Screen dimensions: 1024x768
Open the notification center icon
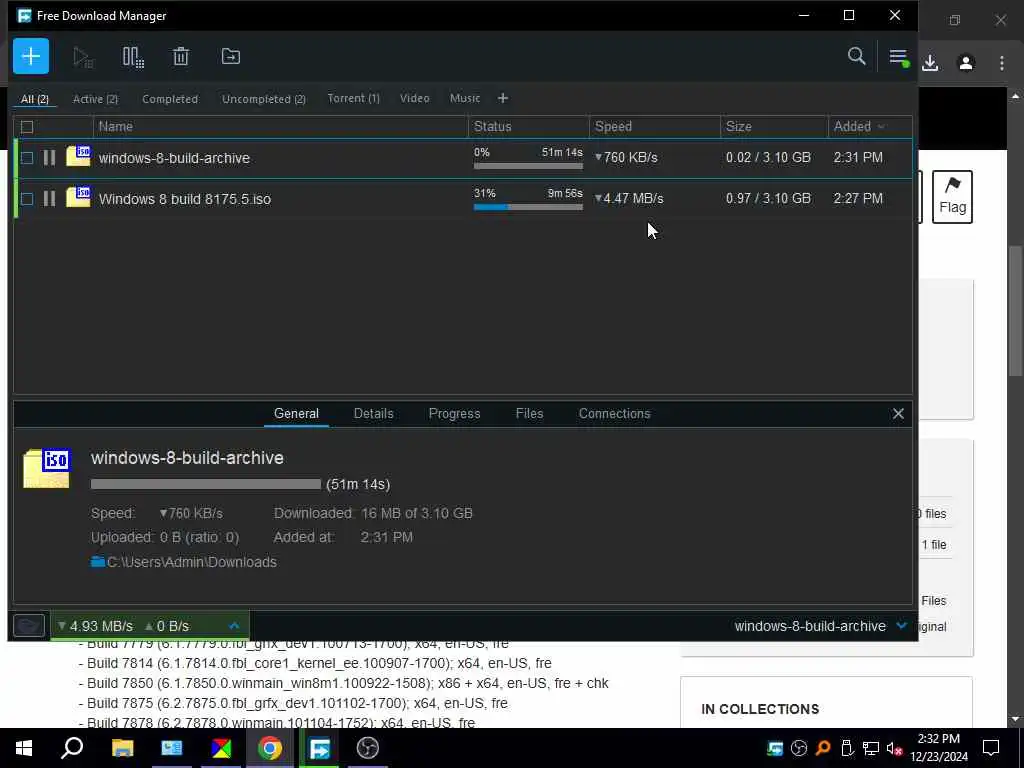pyautogui.click(x=991, y=748)
